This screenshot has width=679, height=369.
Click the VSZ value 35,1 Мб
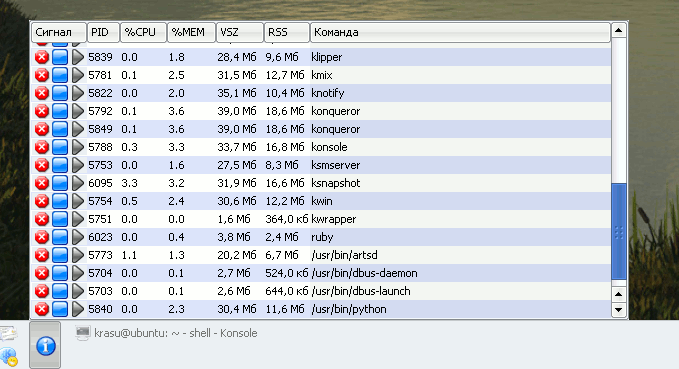click(237, 94)
